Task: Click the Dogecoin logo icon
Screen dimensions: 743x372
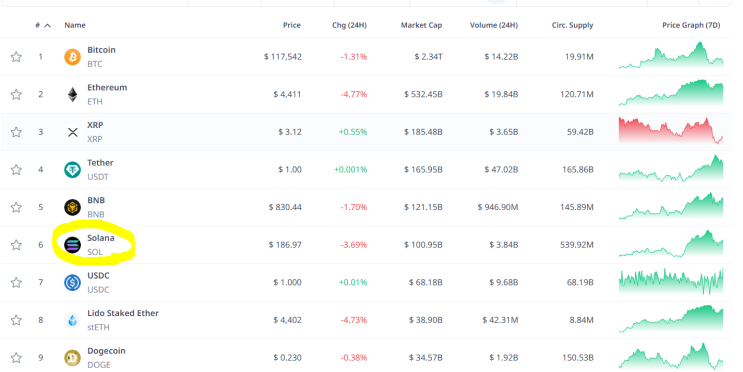Action: point(72,358)
